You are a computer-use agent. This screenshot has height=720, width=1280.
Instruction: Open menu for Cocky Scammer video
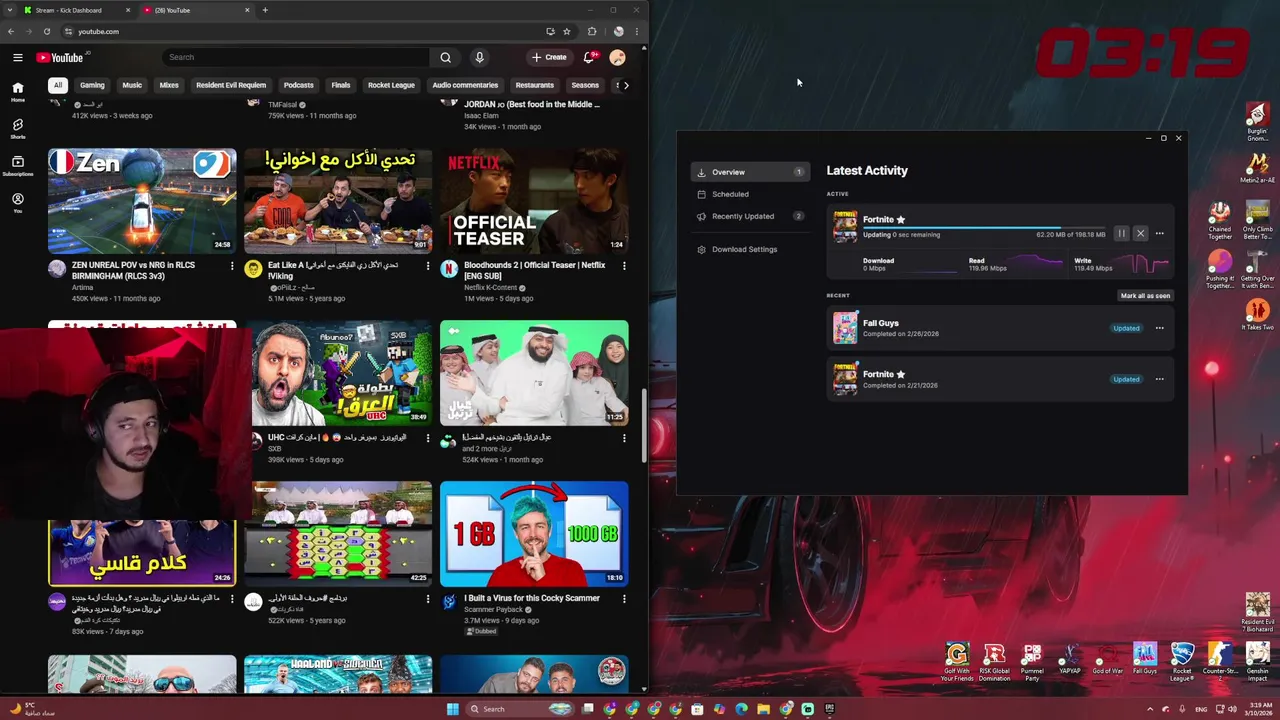coord(624,599)
